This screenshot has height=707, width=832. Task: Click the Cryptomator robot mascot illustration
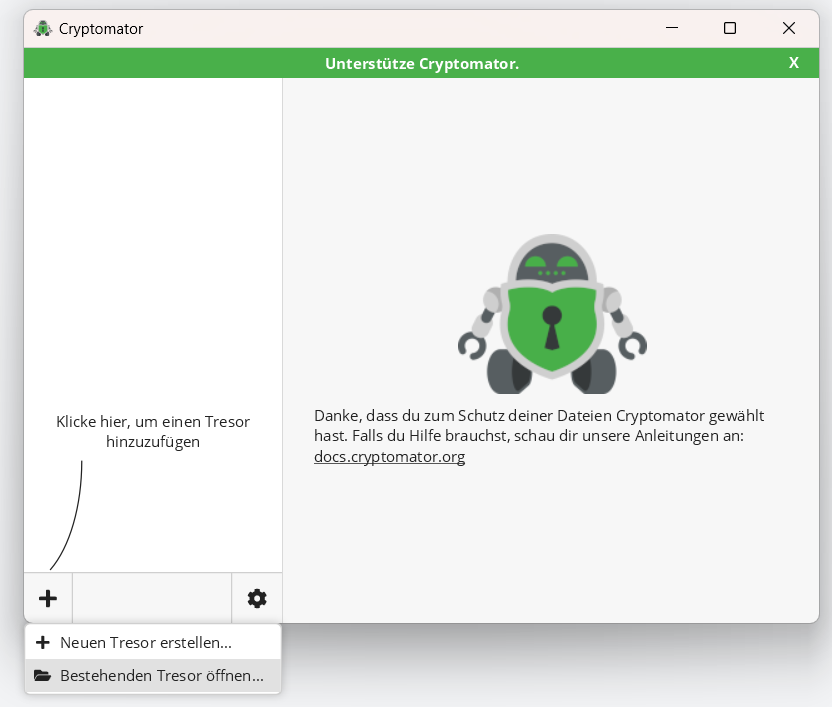552,311
